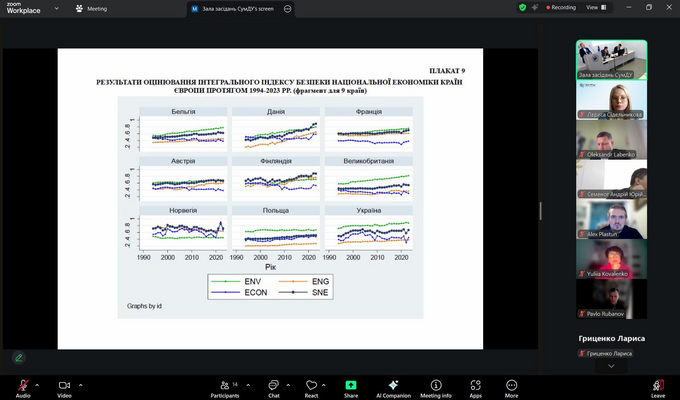Launch AI Companion

point(393,385)
